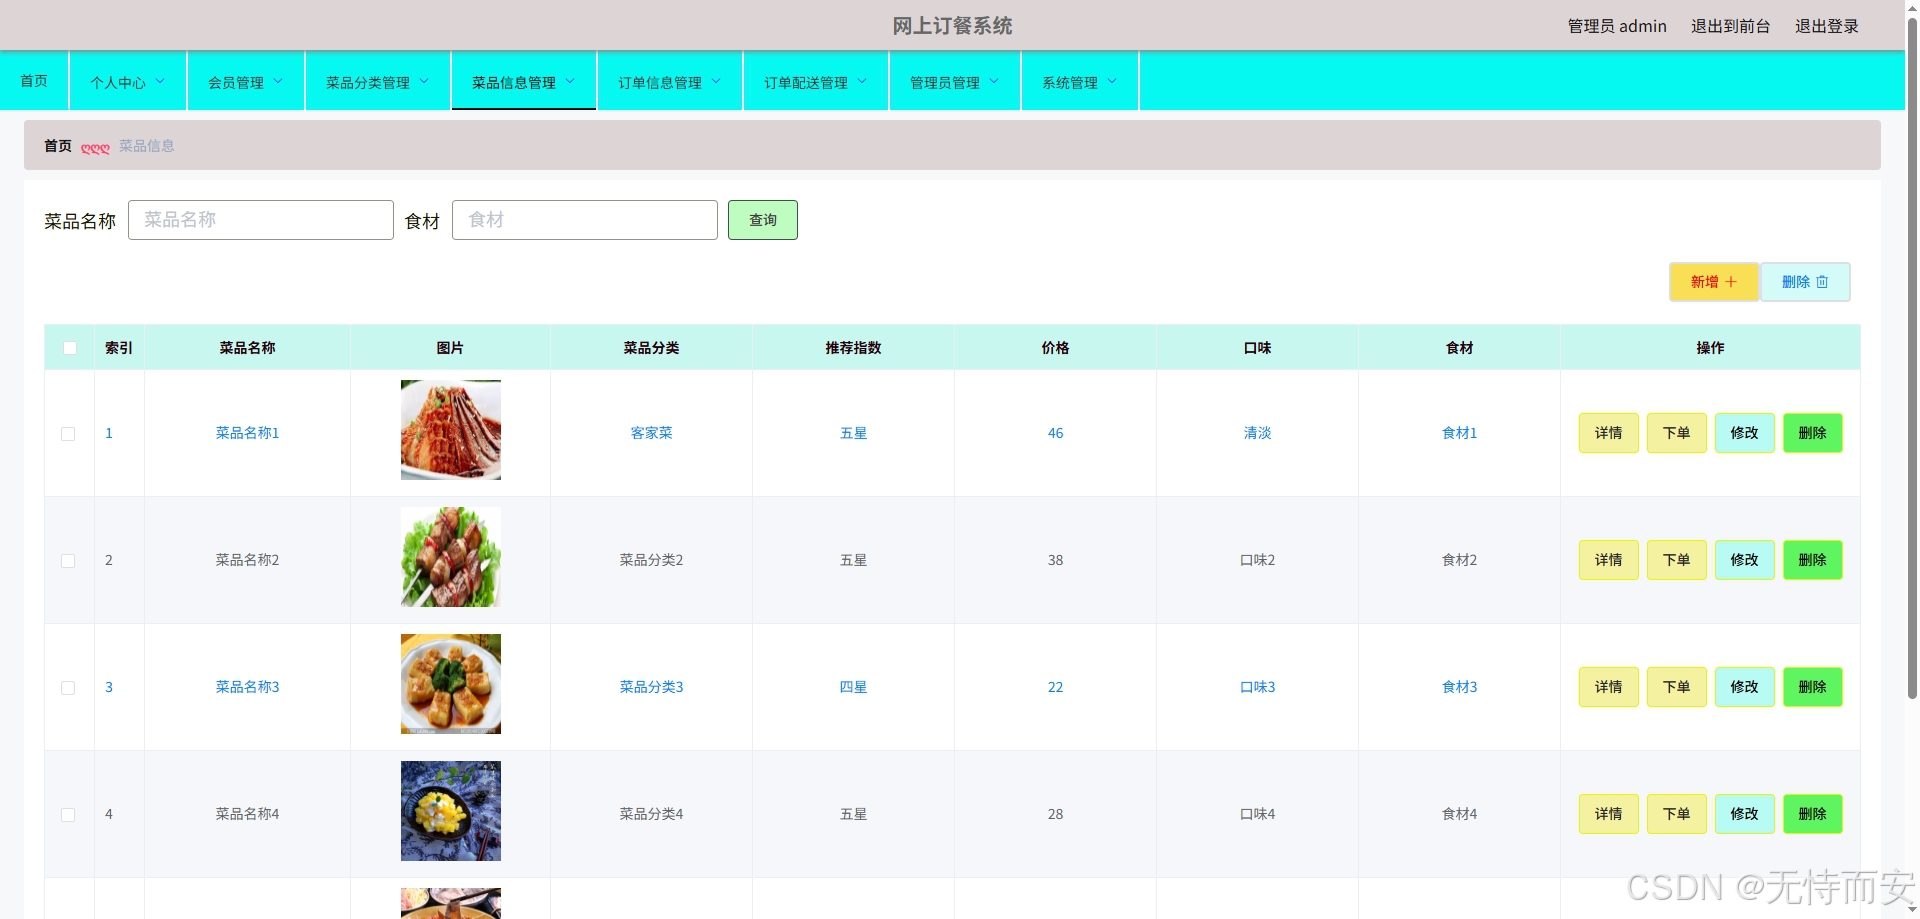Open 详情 for 菜品名称4
Viewport: 1920px width, 919px height.
[x=1609, y=814]
